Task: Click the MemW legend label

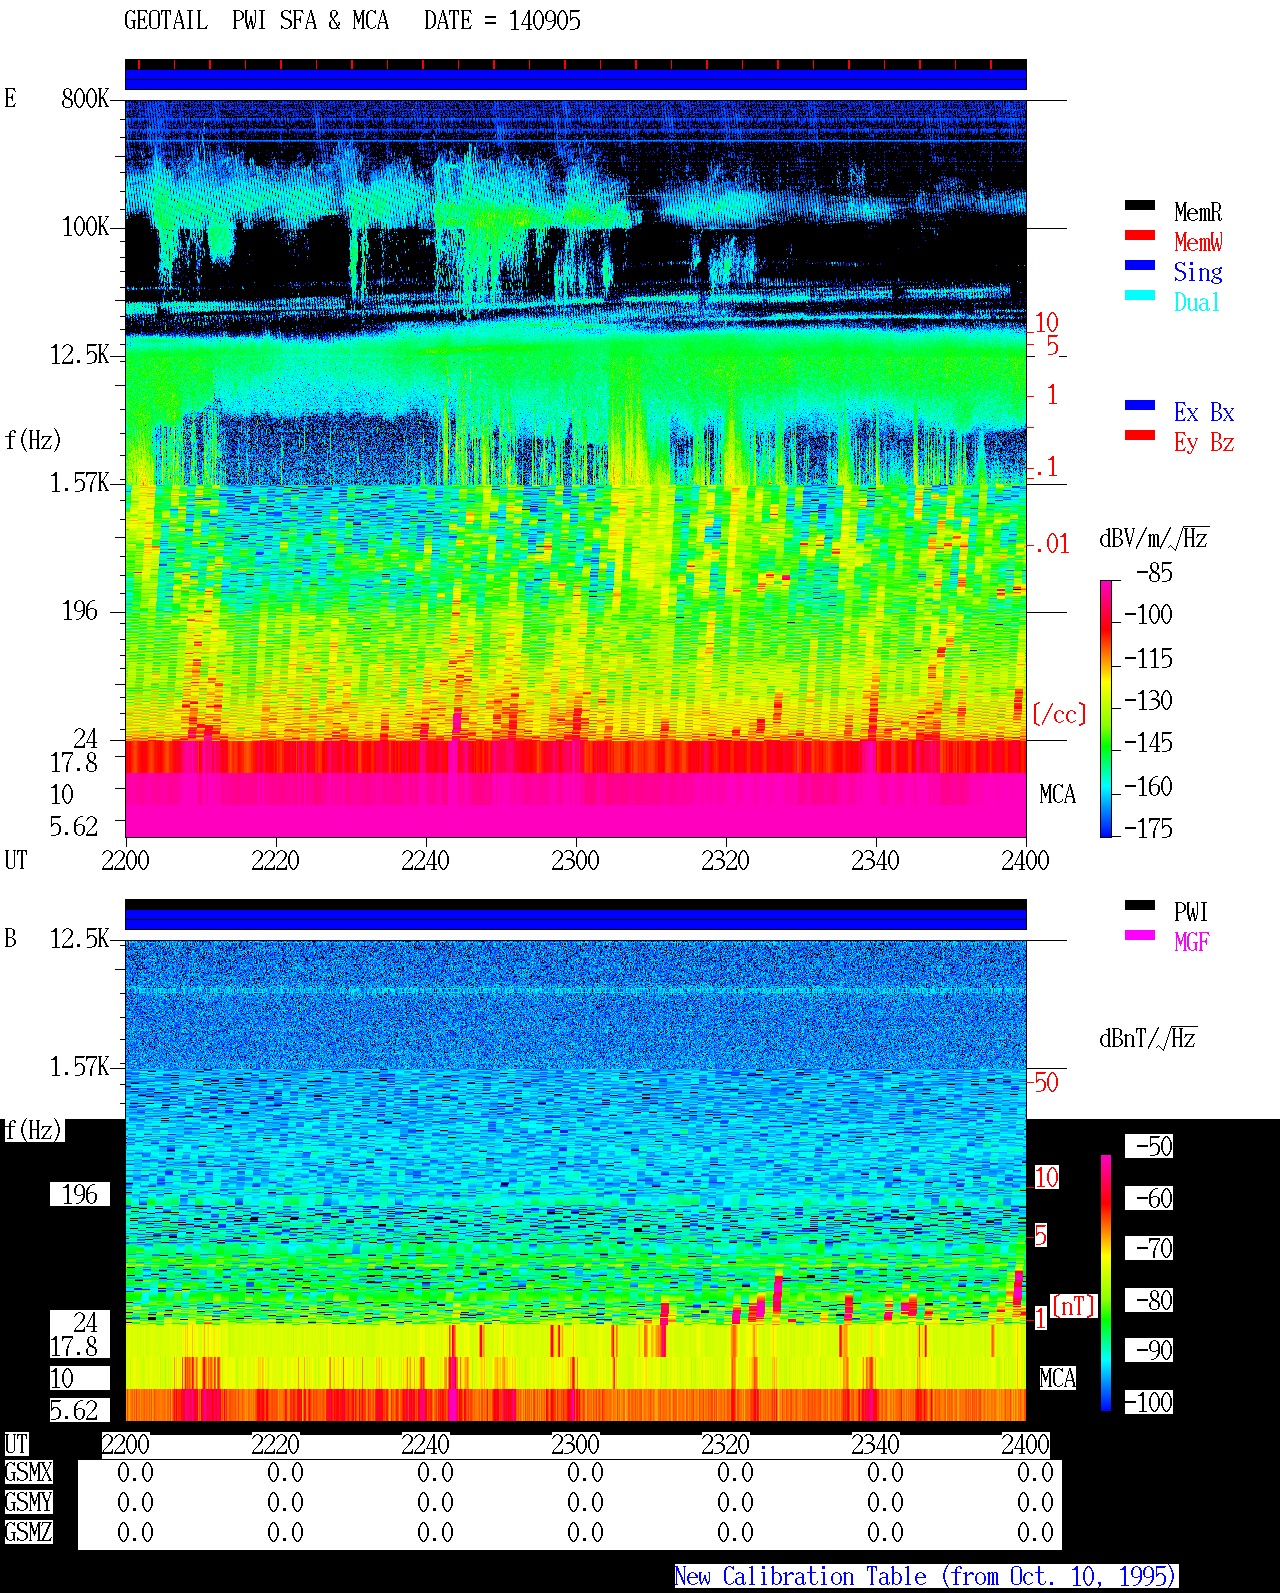Action: (1198, 242)
